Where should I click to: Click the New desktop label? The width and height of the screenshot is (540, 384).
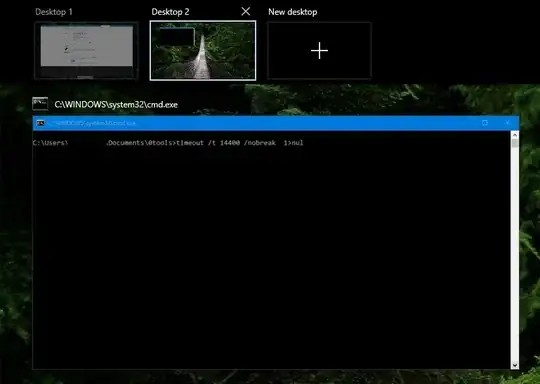pyautogui.click(x=293, y=12)
